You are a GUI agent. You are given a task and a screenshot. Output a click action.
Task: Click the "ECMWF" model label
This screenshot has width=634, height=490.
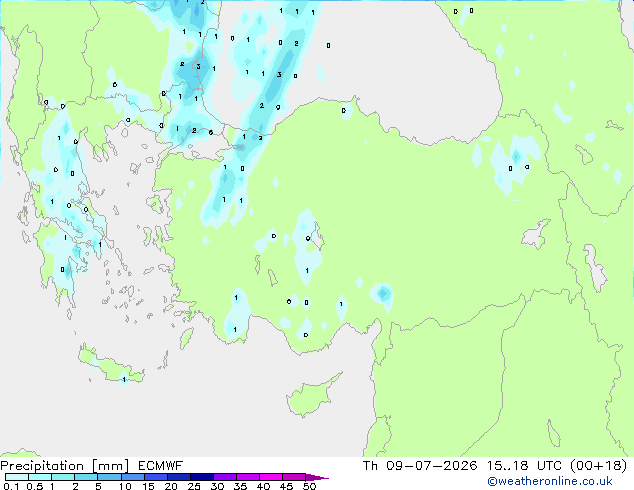tap(161, 466)
